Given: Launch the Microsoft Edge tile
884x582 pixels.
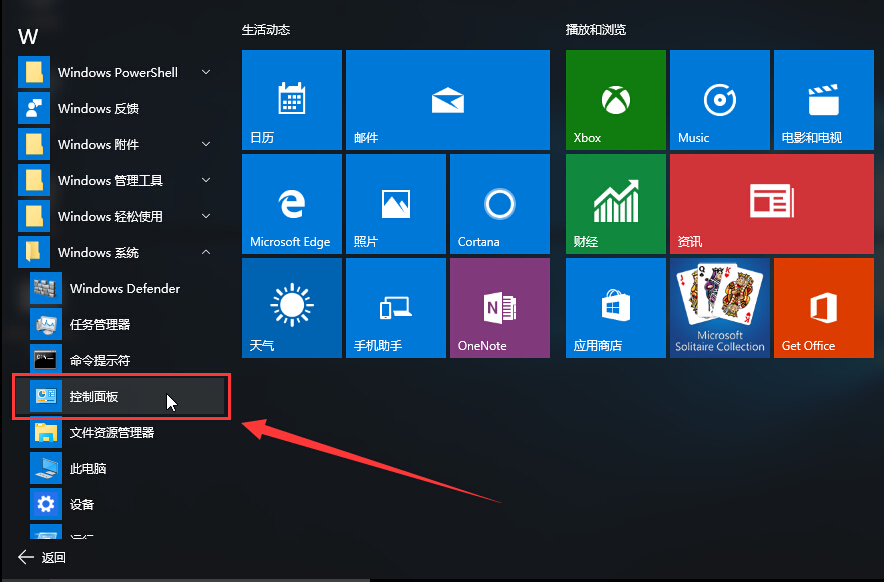Looking at the screenshot, I should (x=291, y=204).
